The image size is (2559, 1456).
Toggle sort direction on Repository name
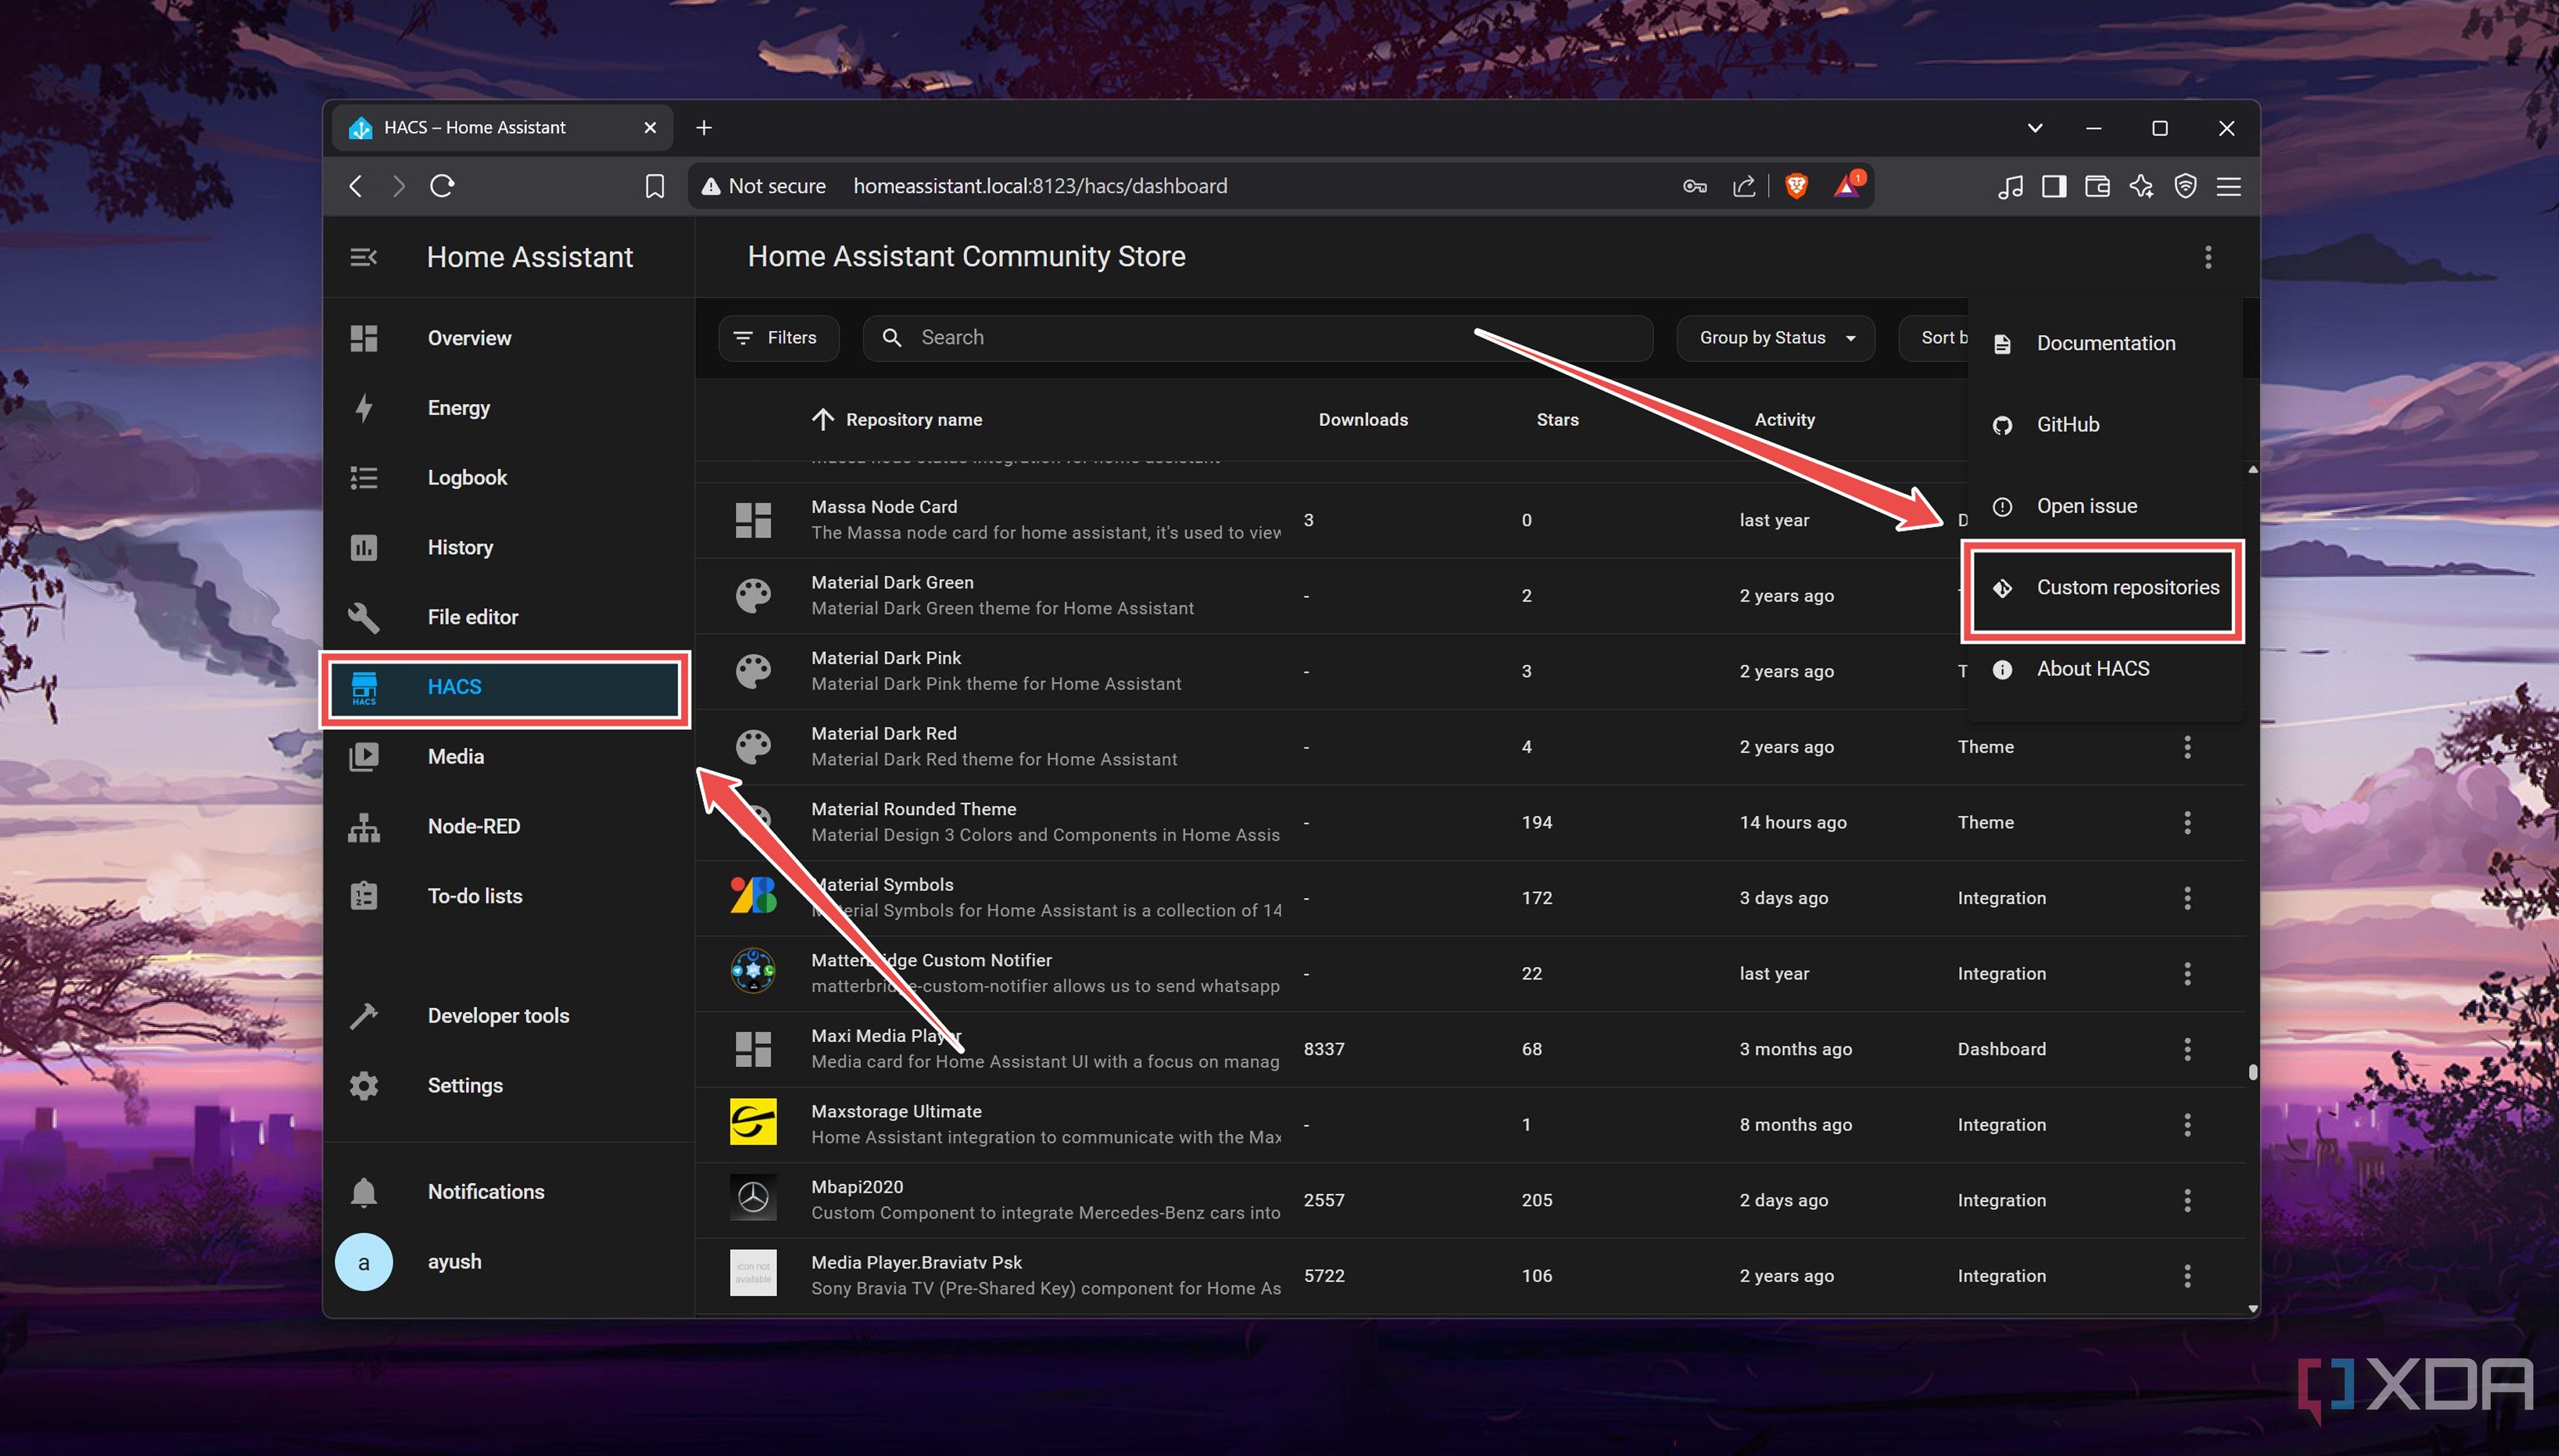point(822,419)
